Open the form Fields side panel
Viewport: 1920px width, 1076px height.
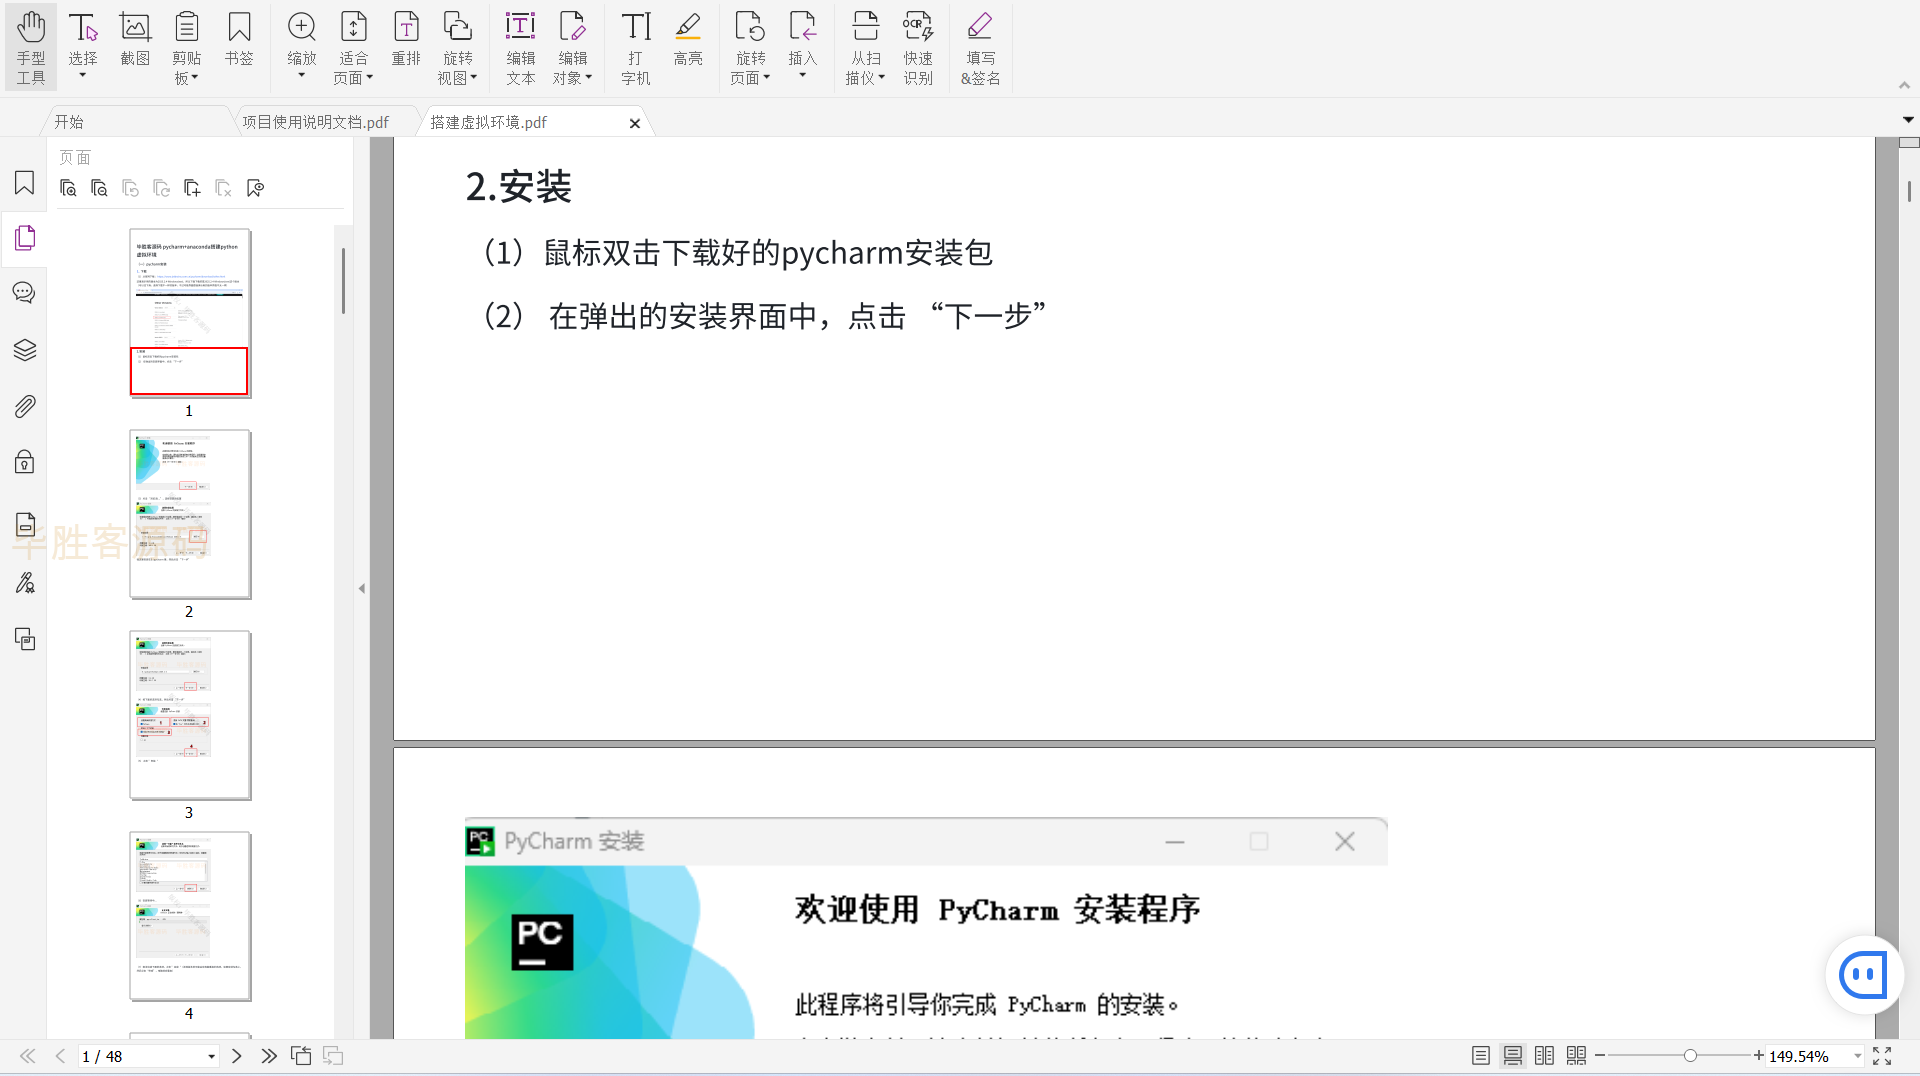[25, 525]
